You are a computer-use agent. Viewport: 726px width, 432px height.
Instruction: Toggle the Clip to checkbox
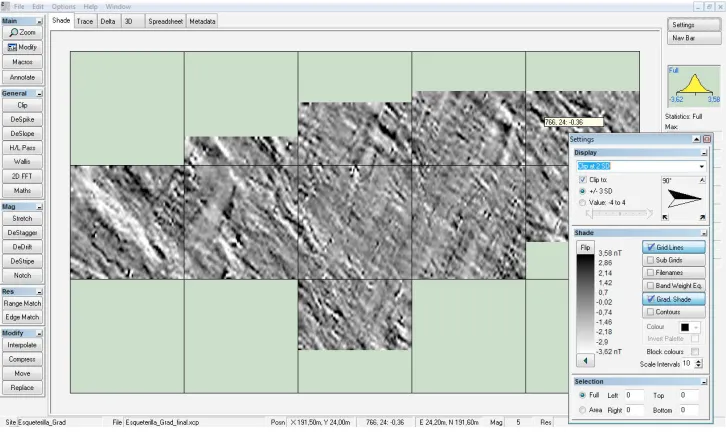pyautogui.click(x=582, y=180)
